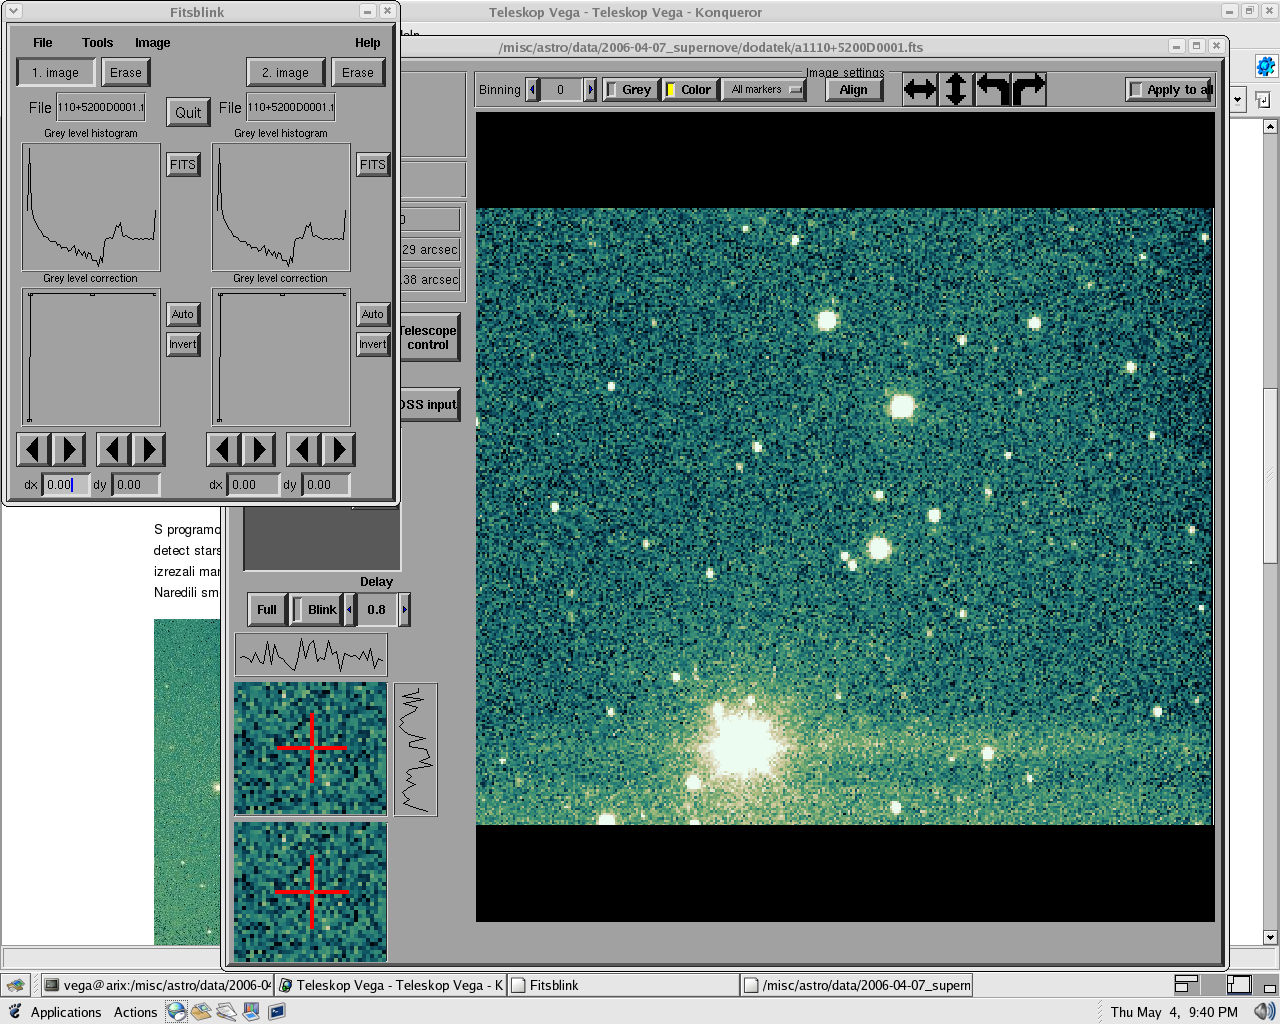Screen dimensions: 1280x1024
Task: Toggle the Blink mode button
Action: pyautogui.click(x=315, y=609)
